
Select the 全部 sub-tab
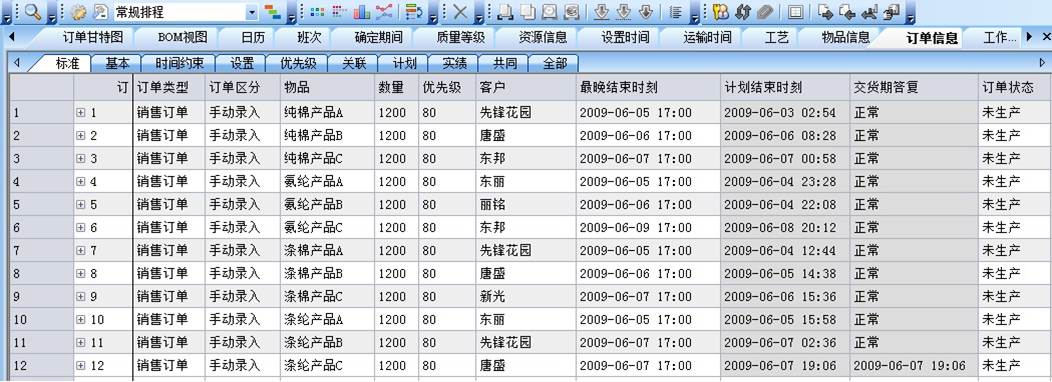click(x=555, y=64)
